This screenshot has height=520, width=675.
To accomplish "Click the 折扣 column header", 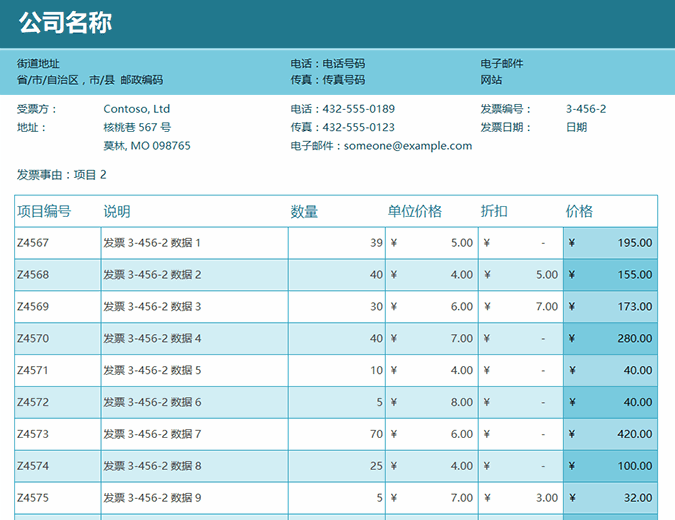I will pos(494,211).
